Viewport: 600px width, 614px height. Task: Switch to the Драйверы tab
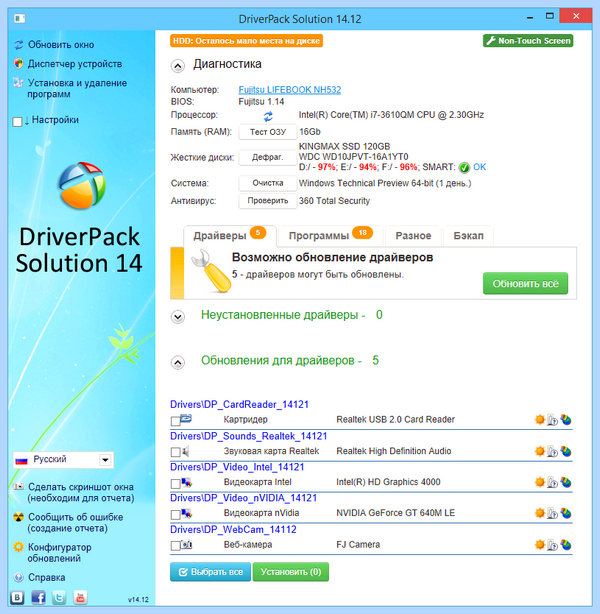pyautogui.click(x=230, y=236)
